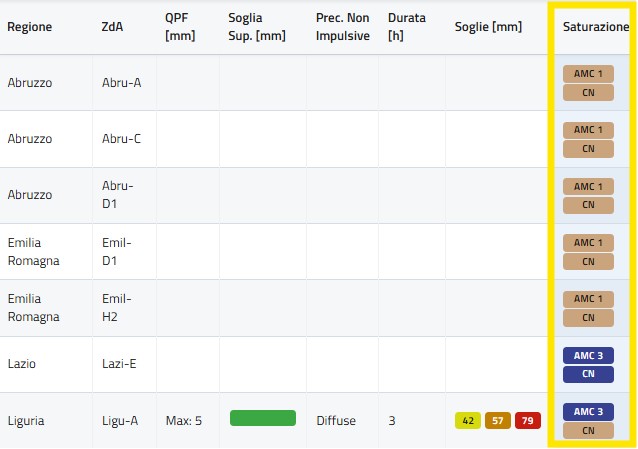The image size is (638, 449).
Task: Click the AMC 3 badge in the Lazi-E row
Action: (588, 355)
